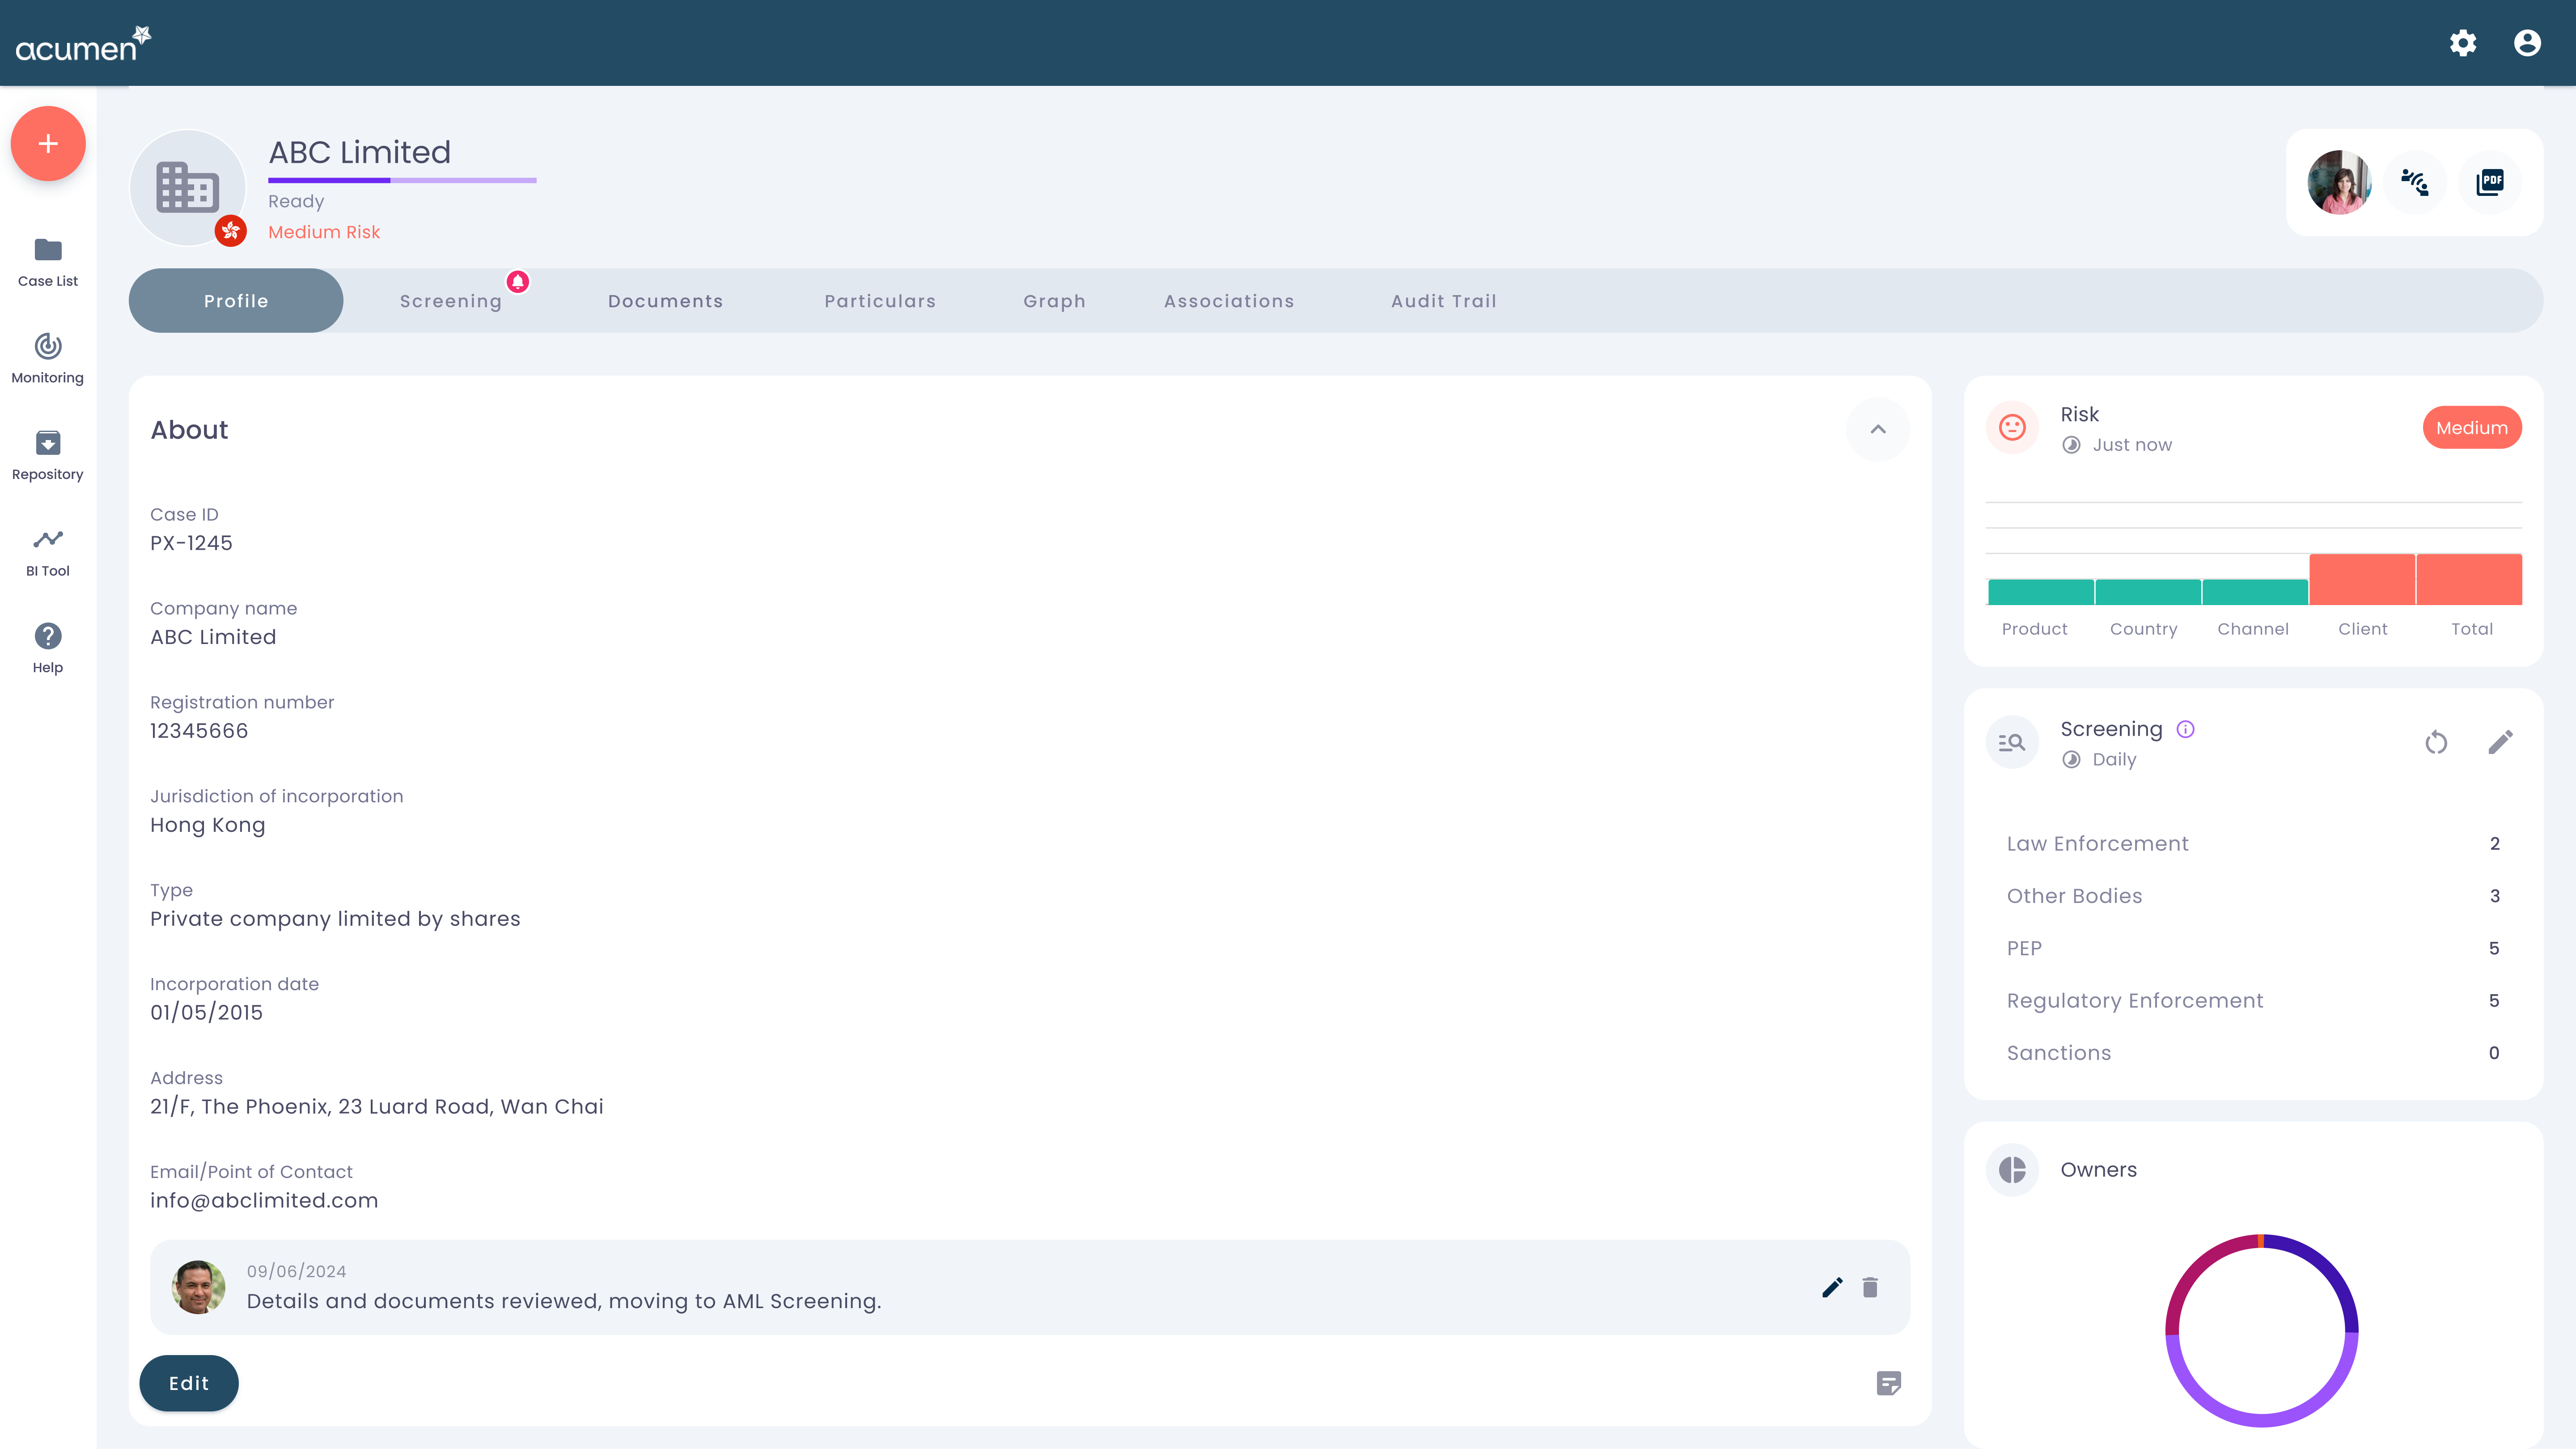The image size is (2576, 1449).
Task: Click the Medium Risk label under Ready
Action: (324, 232)
